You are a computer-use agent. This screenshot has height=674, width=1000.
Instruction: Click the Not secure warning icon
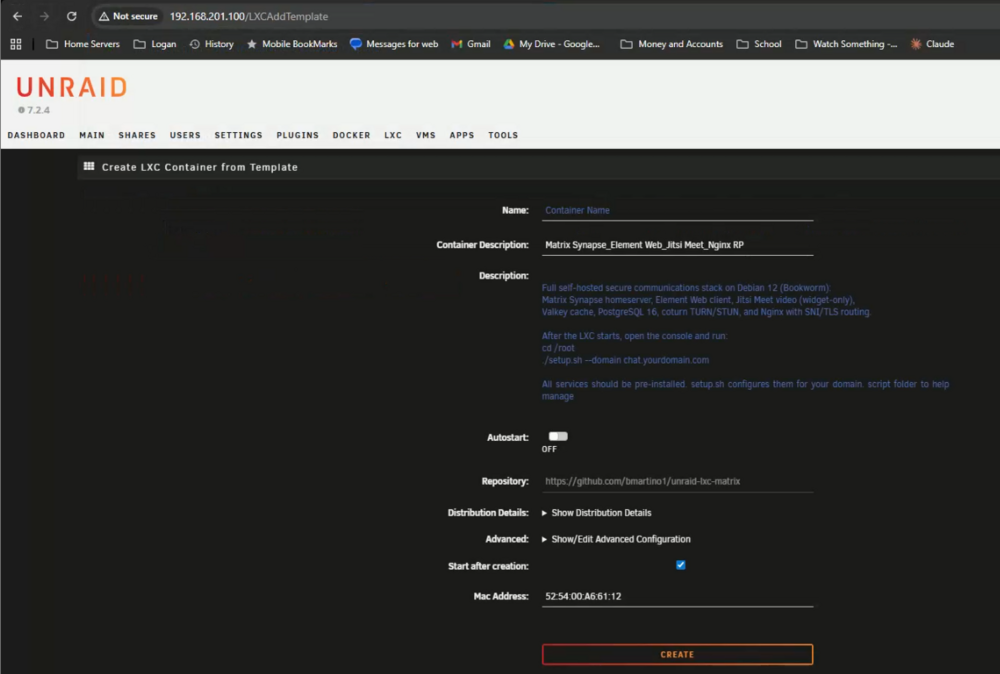click(104, 17)
